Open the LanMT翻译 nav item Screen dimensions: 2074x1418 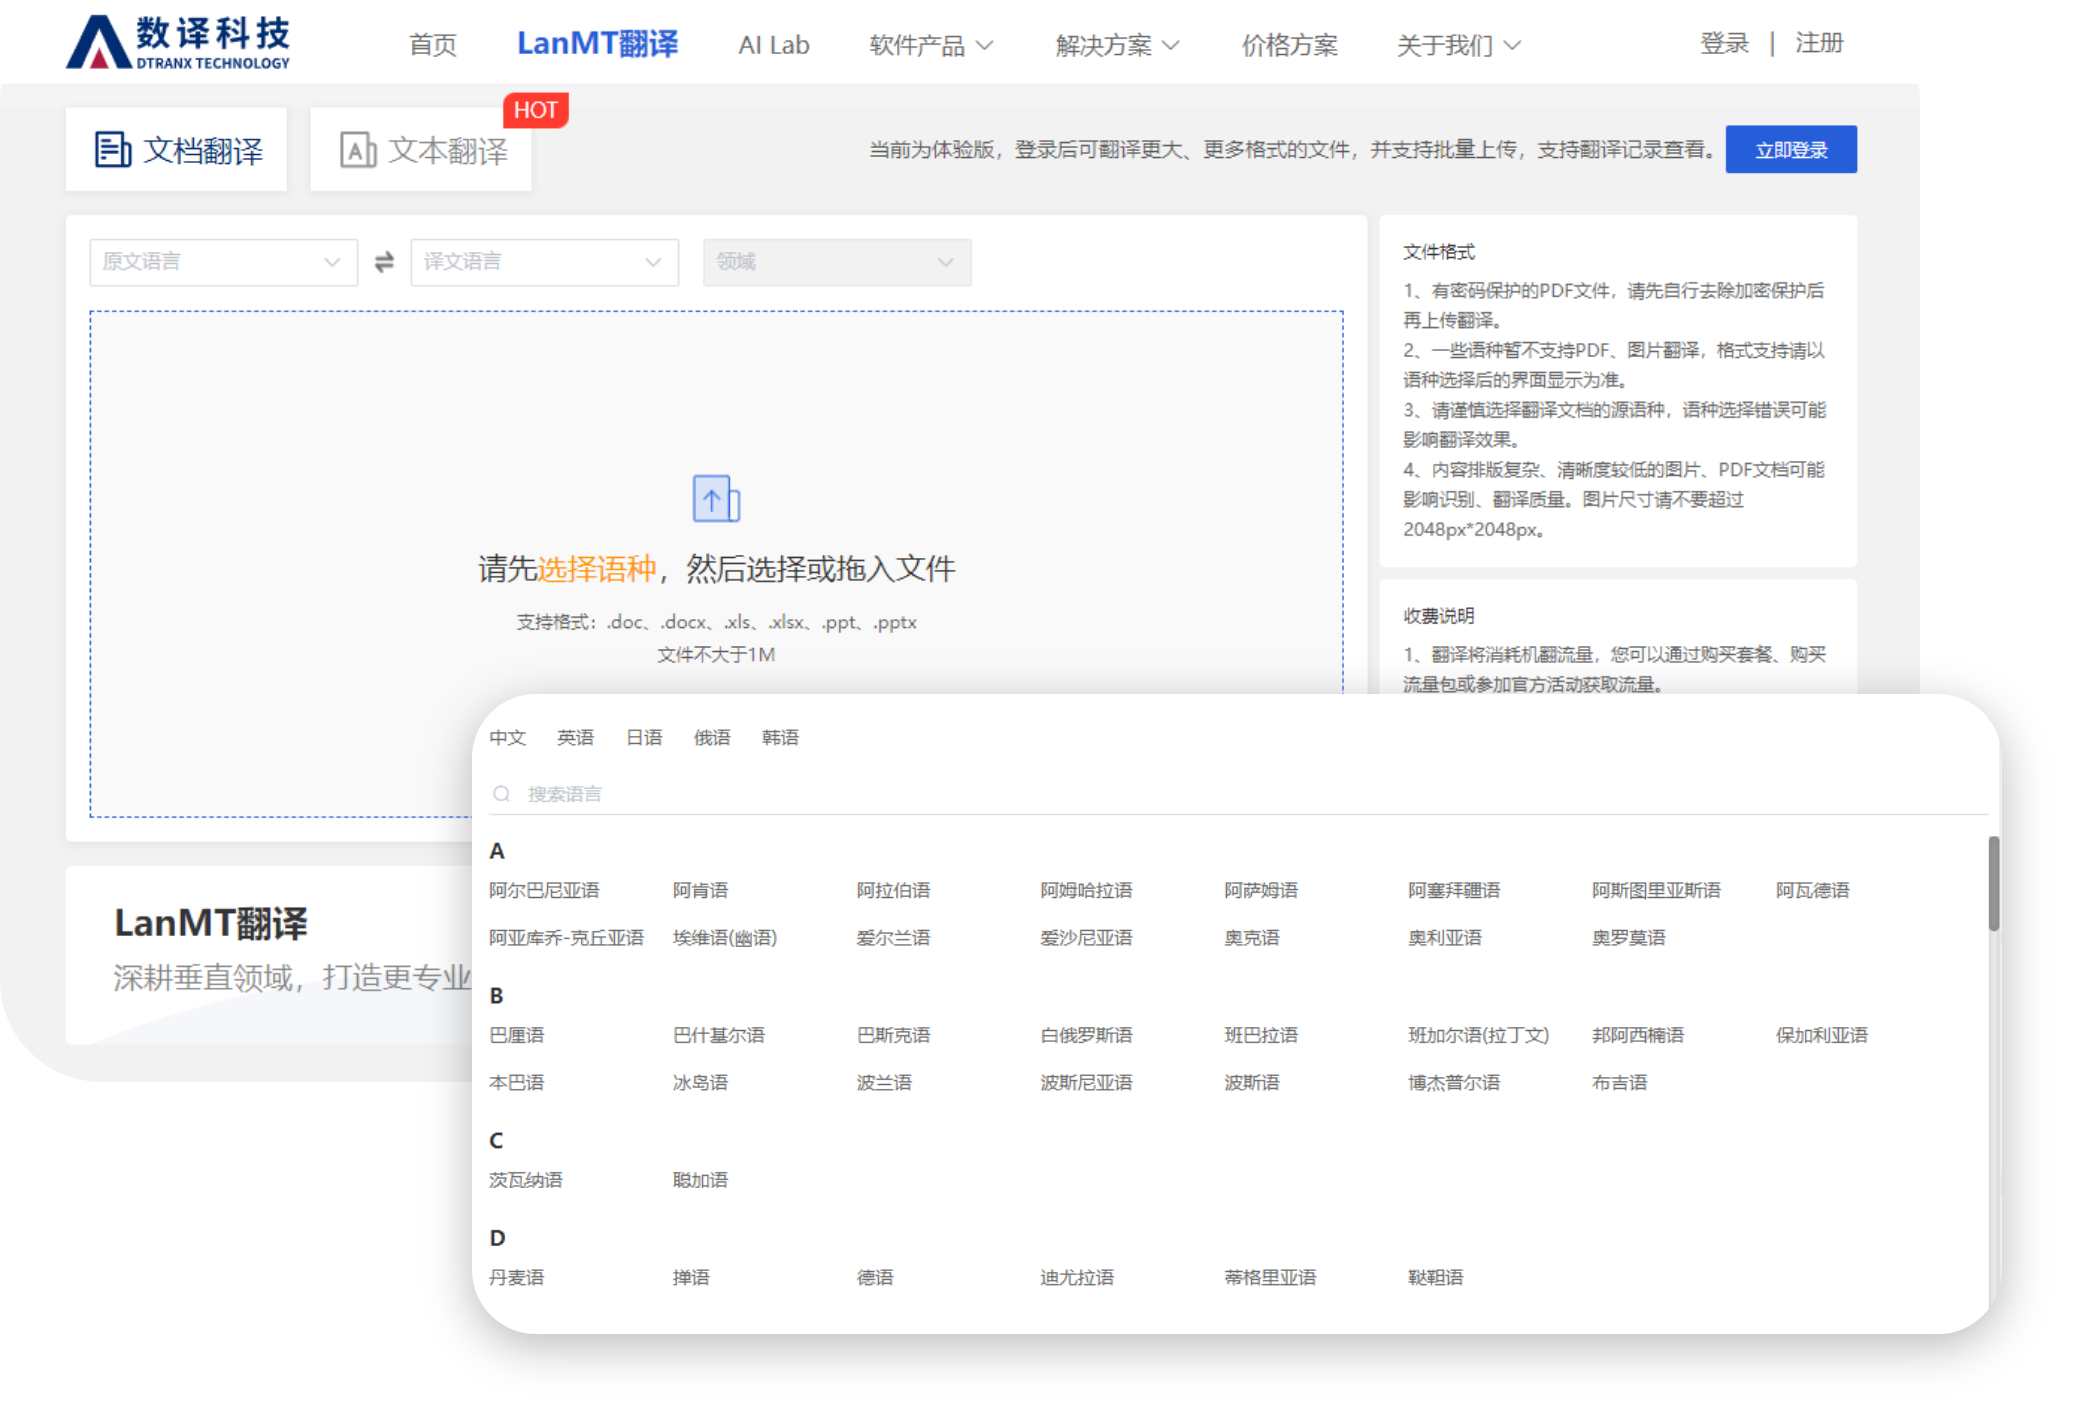click(597, 44)
